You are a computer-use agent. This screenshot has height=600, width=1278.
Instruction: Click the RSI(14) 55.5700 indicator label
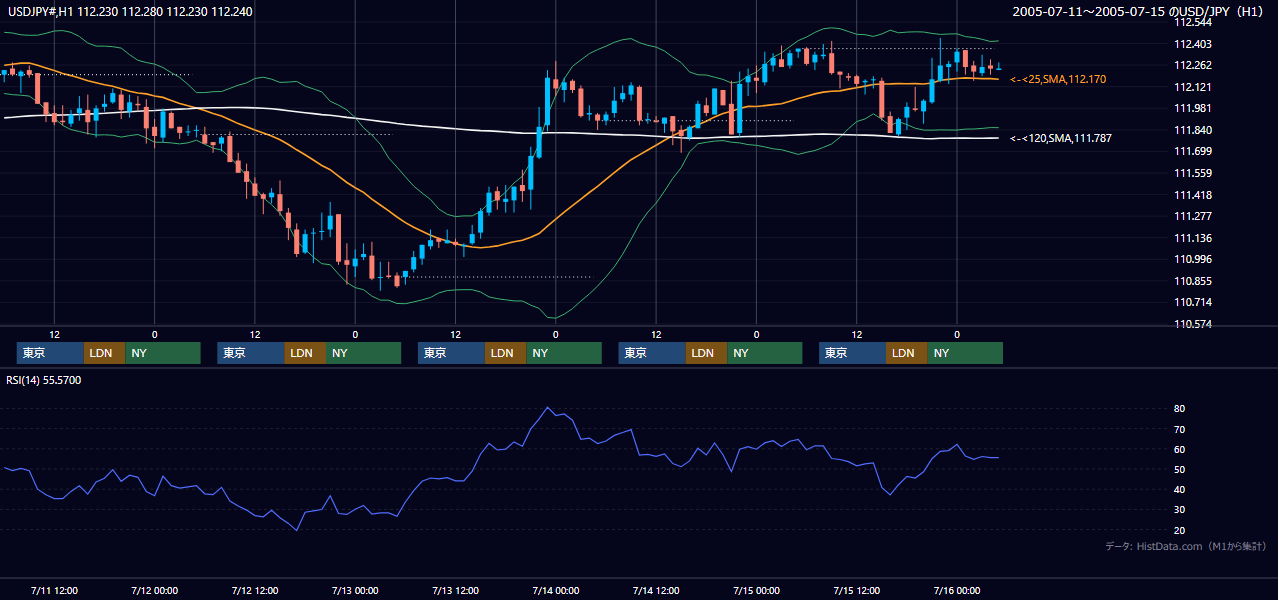[x=43, y=380]
